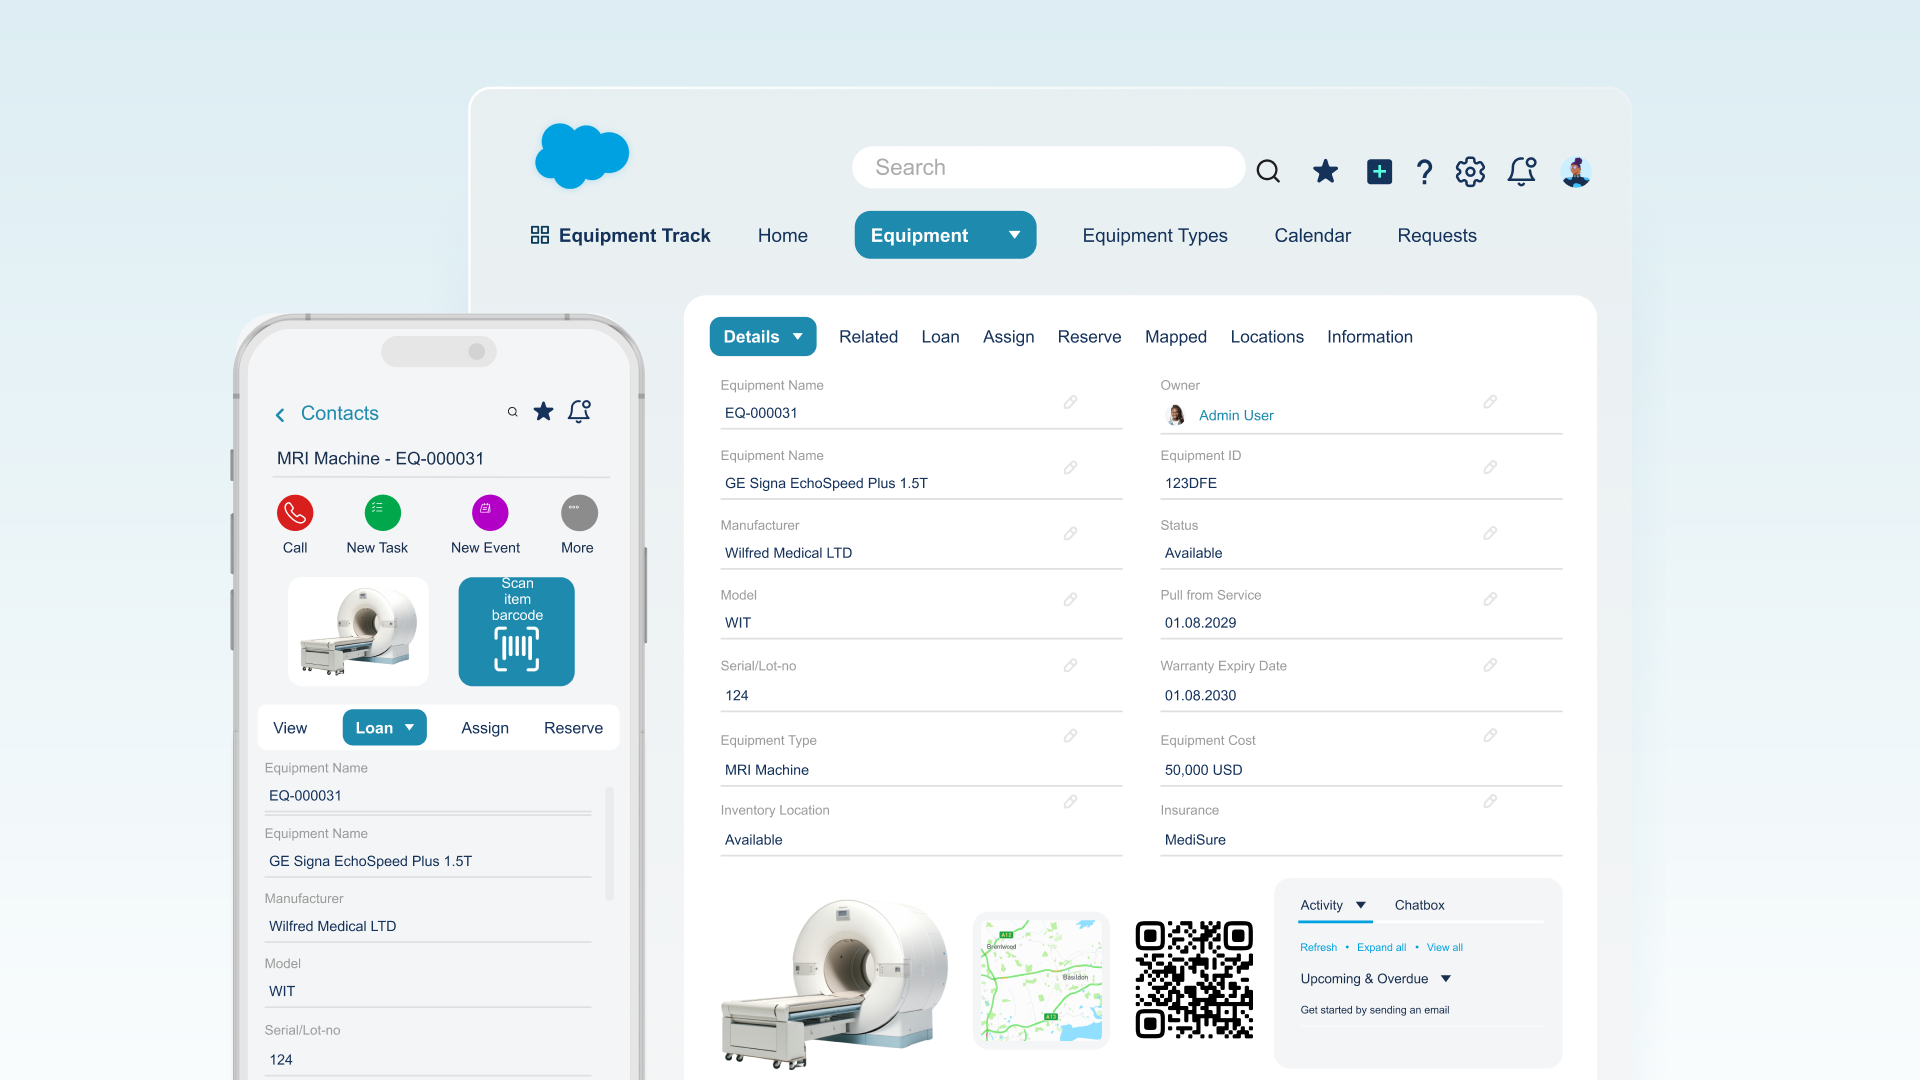Switch to the Chatbox tab

point(1420,905)
